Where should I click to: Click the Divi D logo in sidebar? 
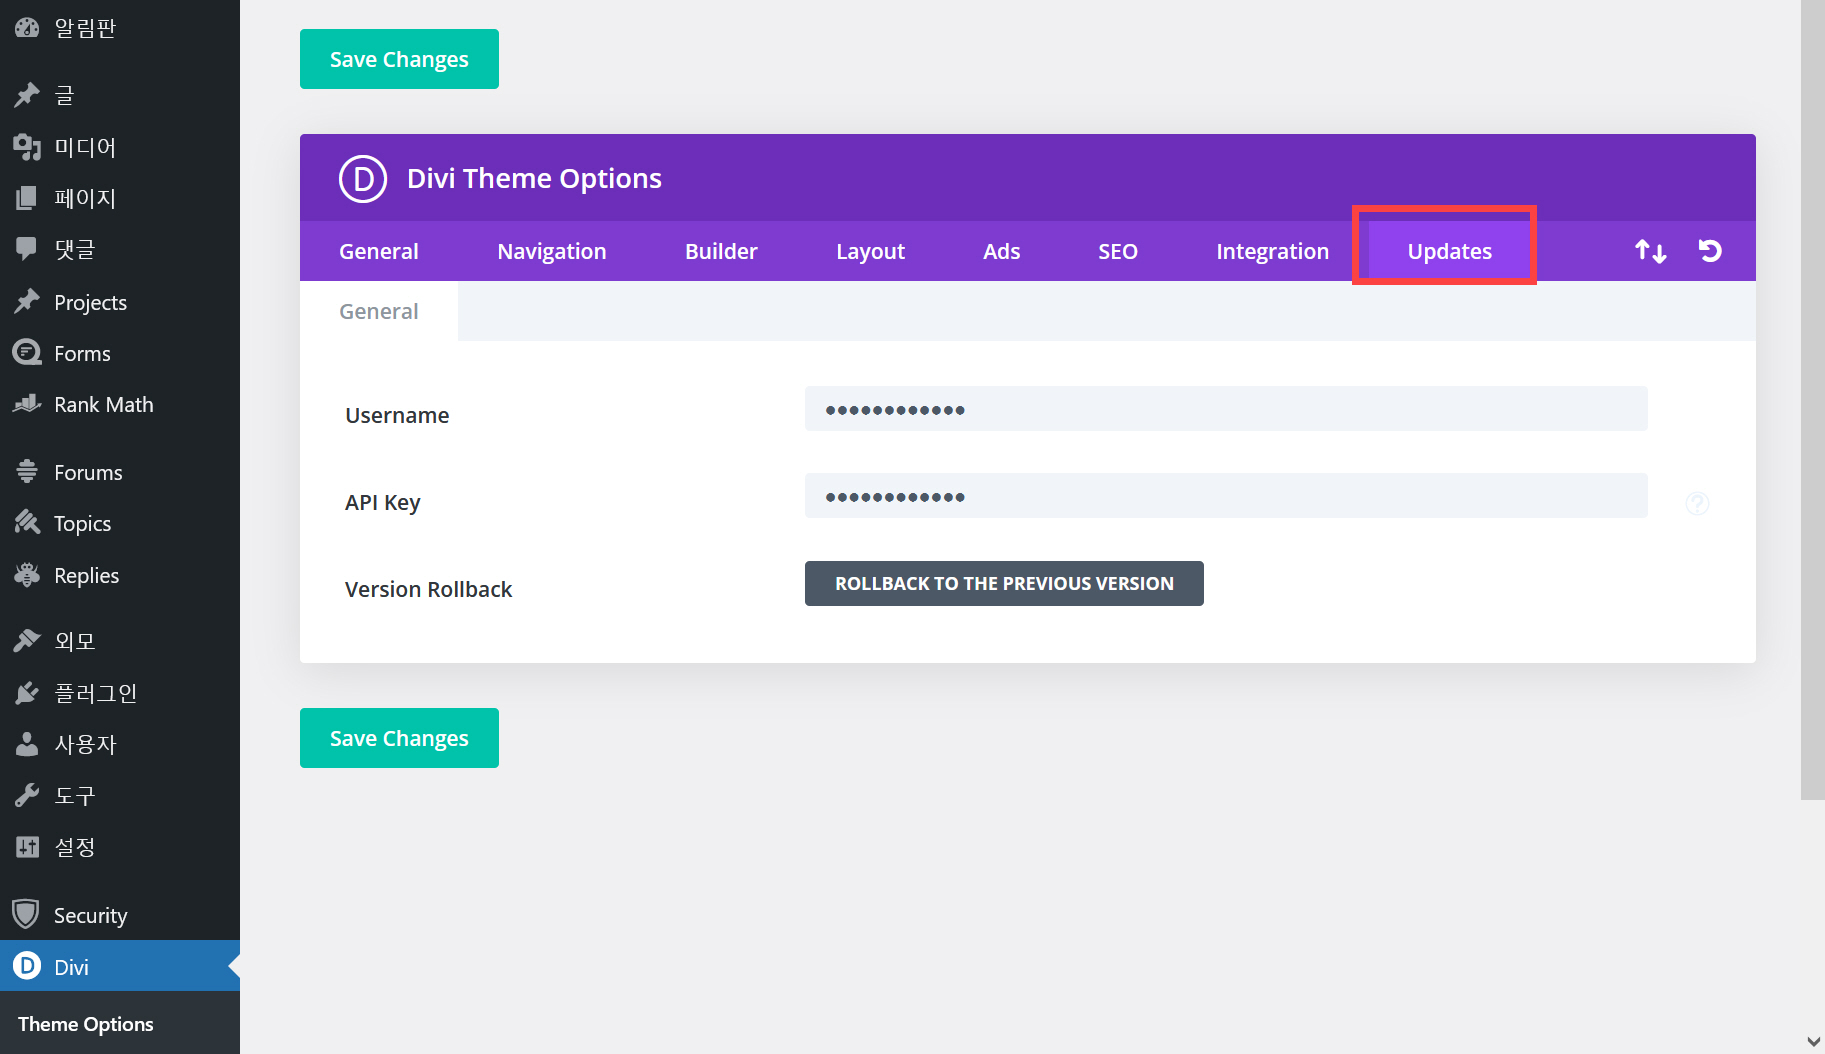click(x=27, y=966)
